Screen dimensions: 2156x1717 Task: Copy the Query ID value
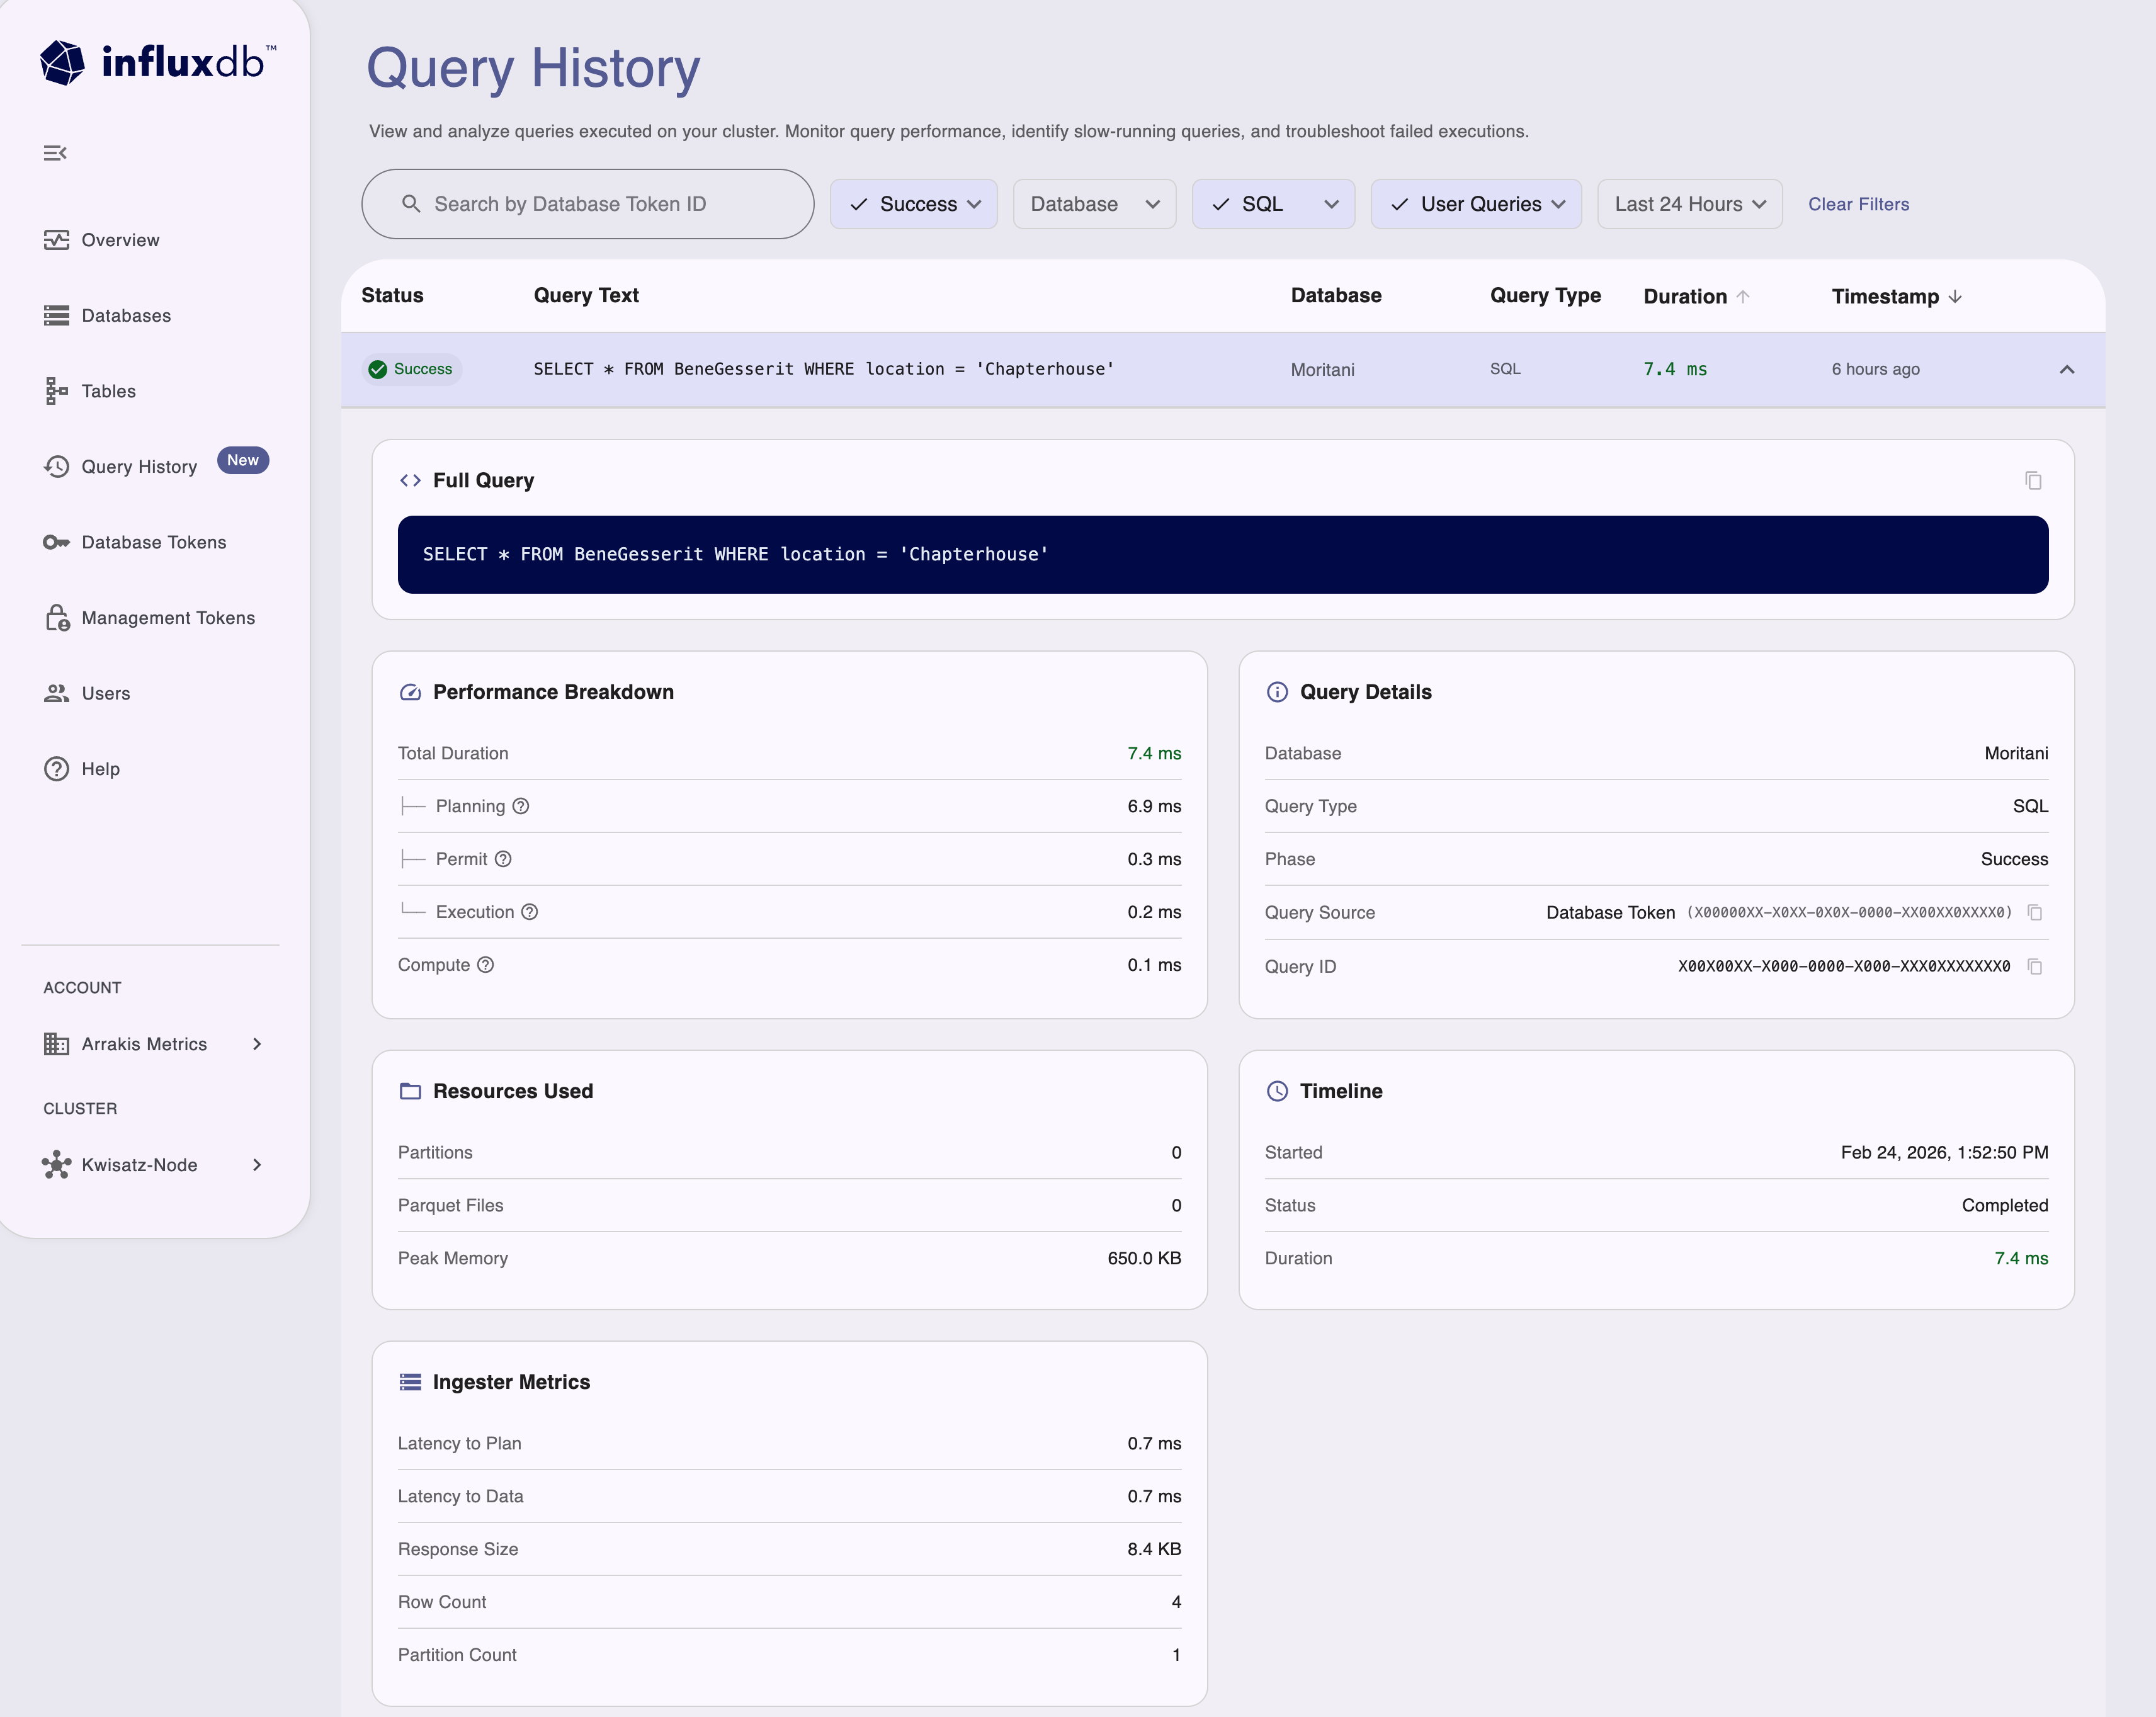point(2037,967)
